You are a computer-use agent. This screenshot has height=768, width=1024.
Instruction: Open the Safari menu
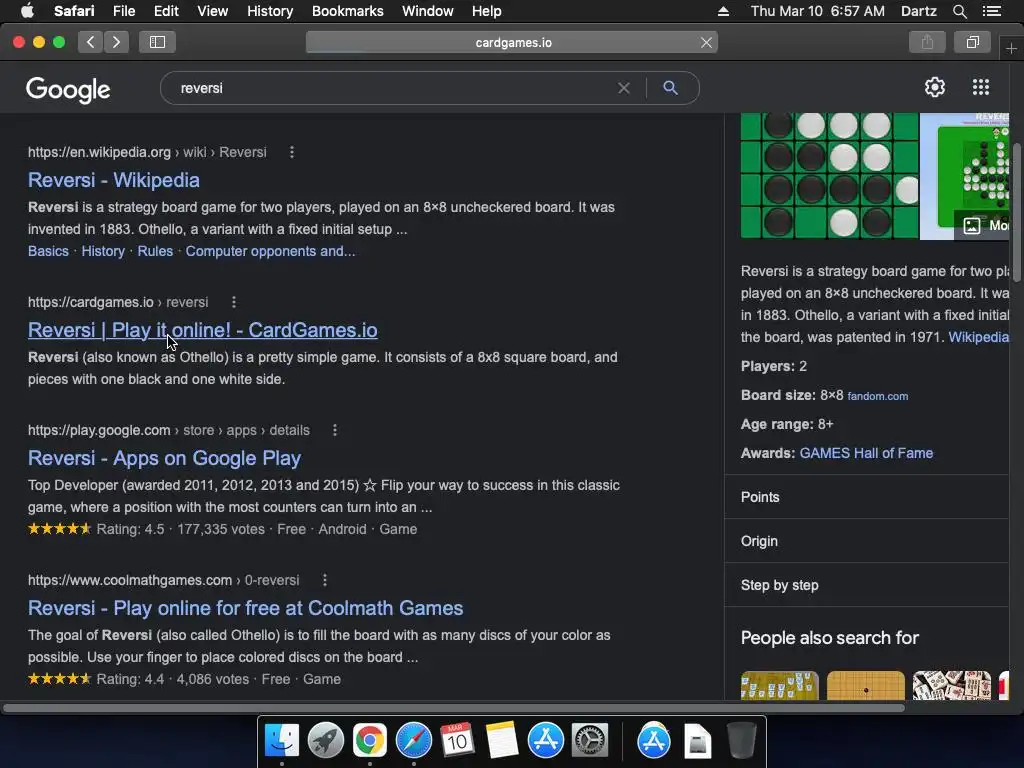(x=74, y=11)
